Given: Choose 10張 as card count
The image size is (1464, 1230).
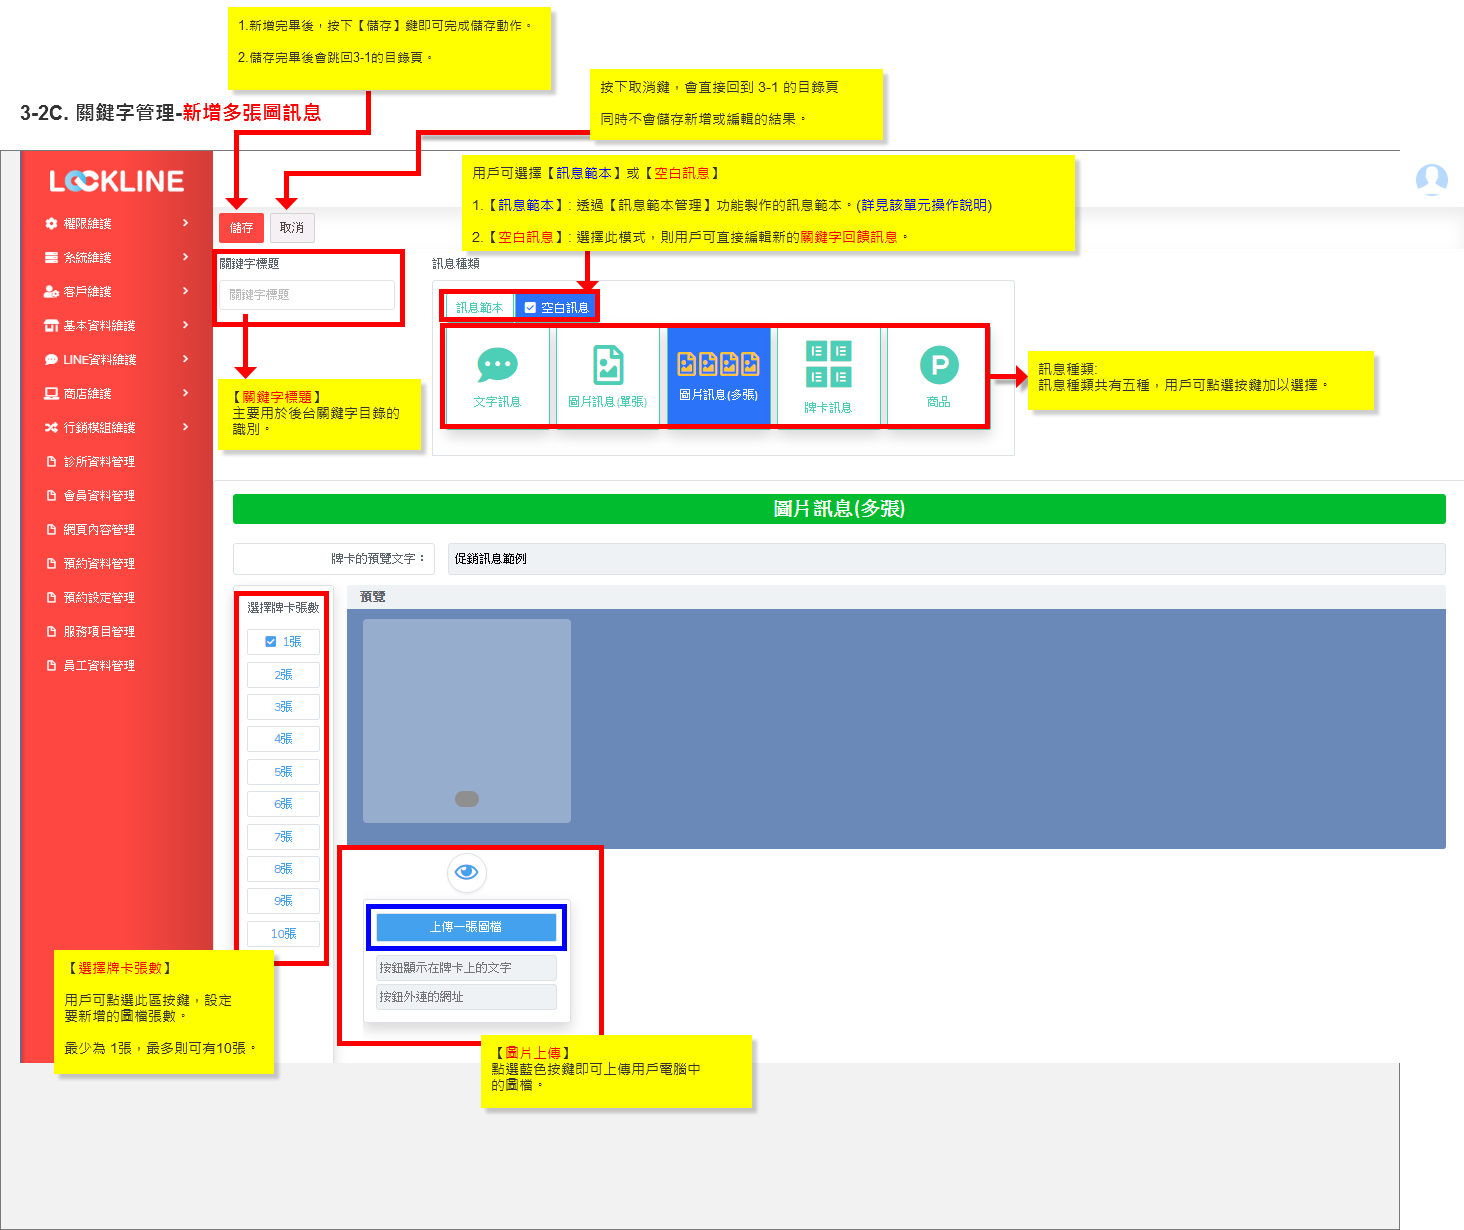Looking at the screenshot, I should click(x=283, y=934).
